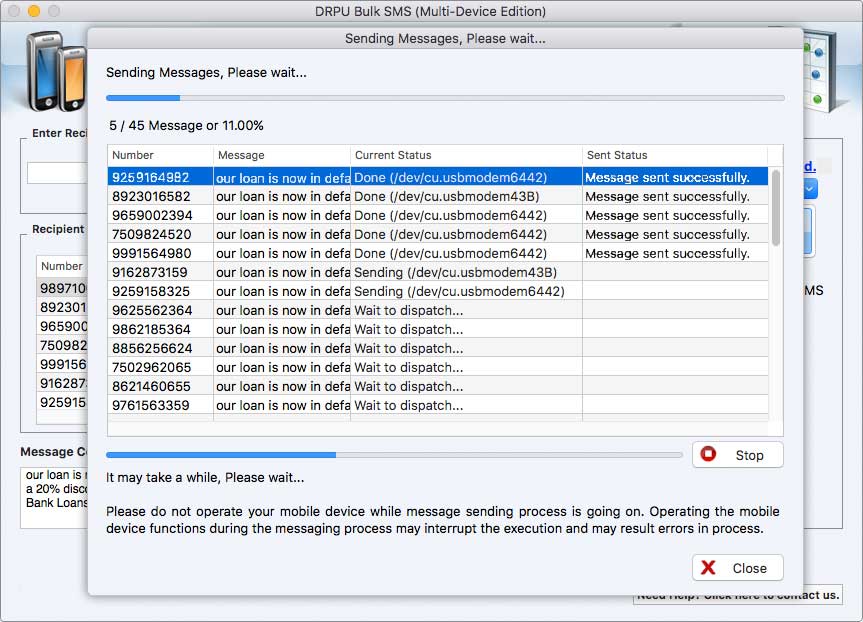Click the message composer text area in main window
863x622 pixels.
(54, 498)
